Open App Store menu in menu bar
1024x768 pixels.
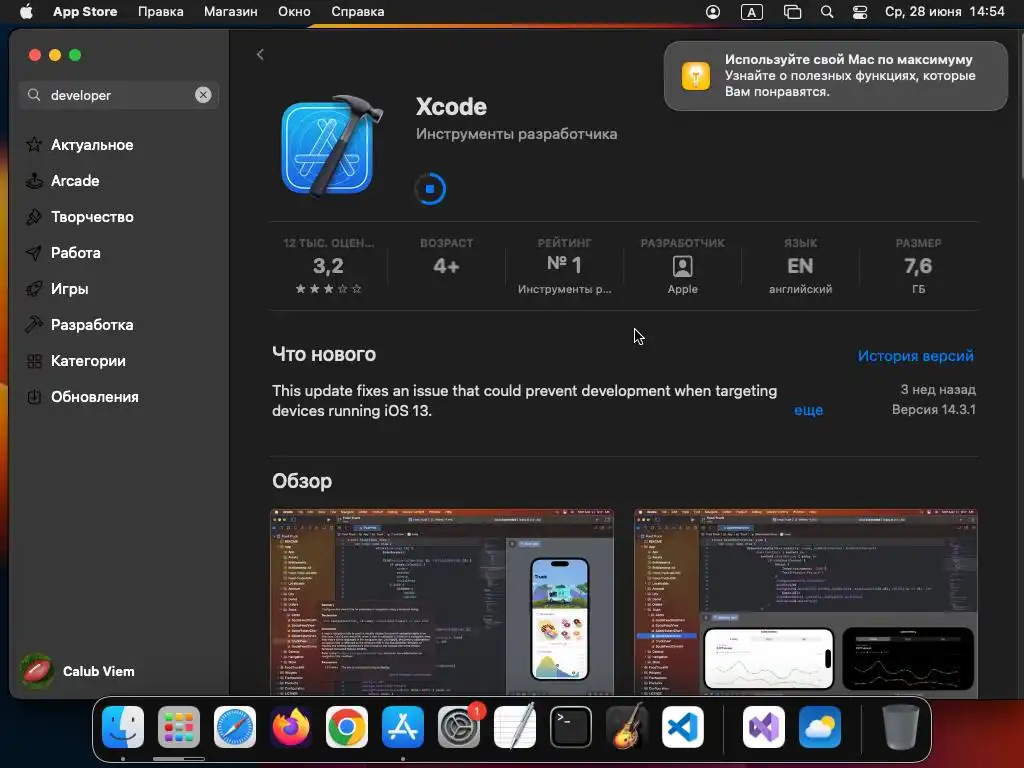pos(85,12)
